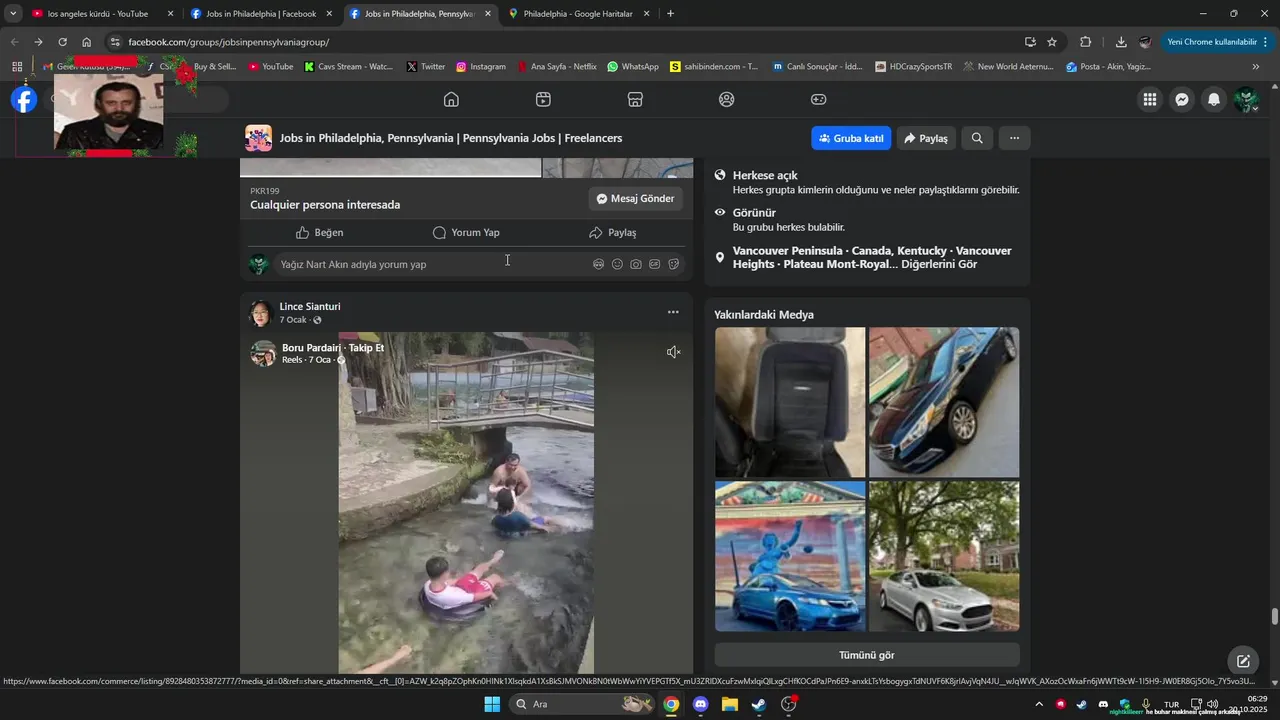Switch to 'Philadelphia - Google Haritalar' tab

pos(578,14)
